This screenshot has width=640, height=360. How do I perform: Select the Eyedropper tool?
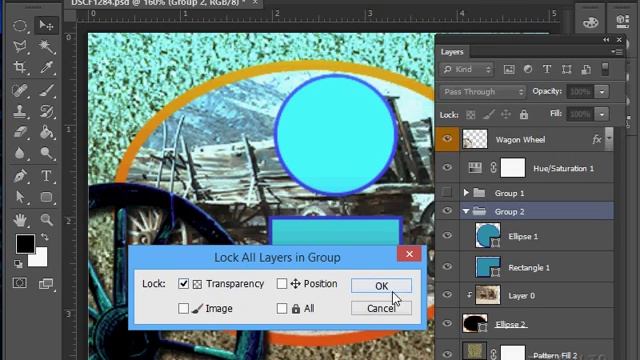[x=46, y=67]
